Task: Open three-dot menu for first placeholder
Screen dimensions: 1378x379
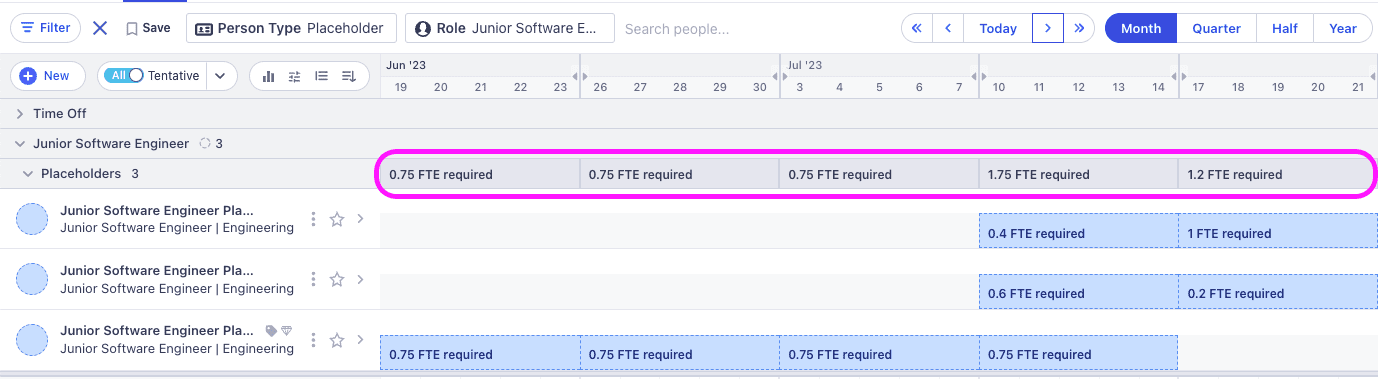Action: [314, 219]
